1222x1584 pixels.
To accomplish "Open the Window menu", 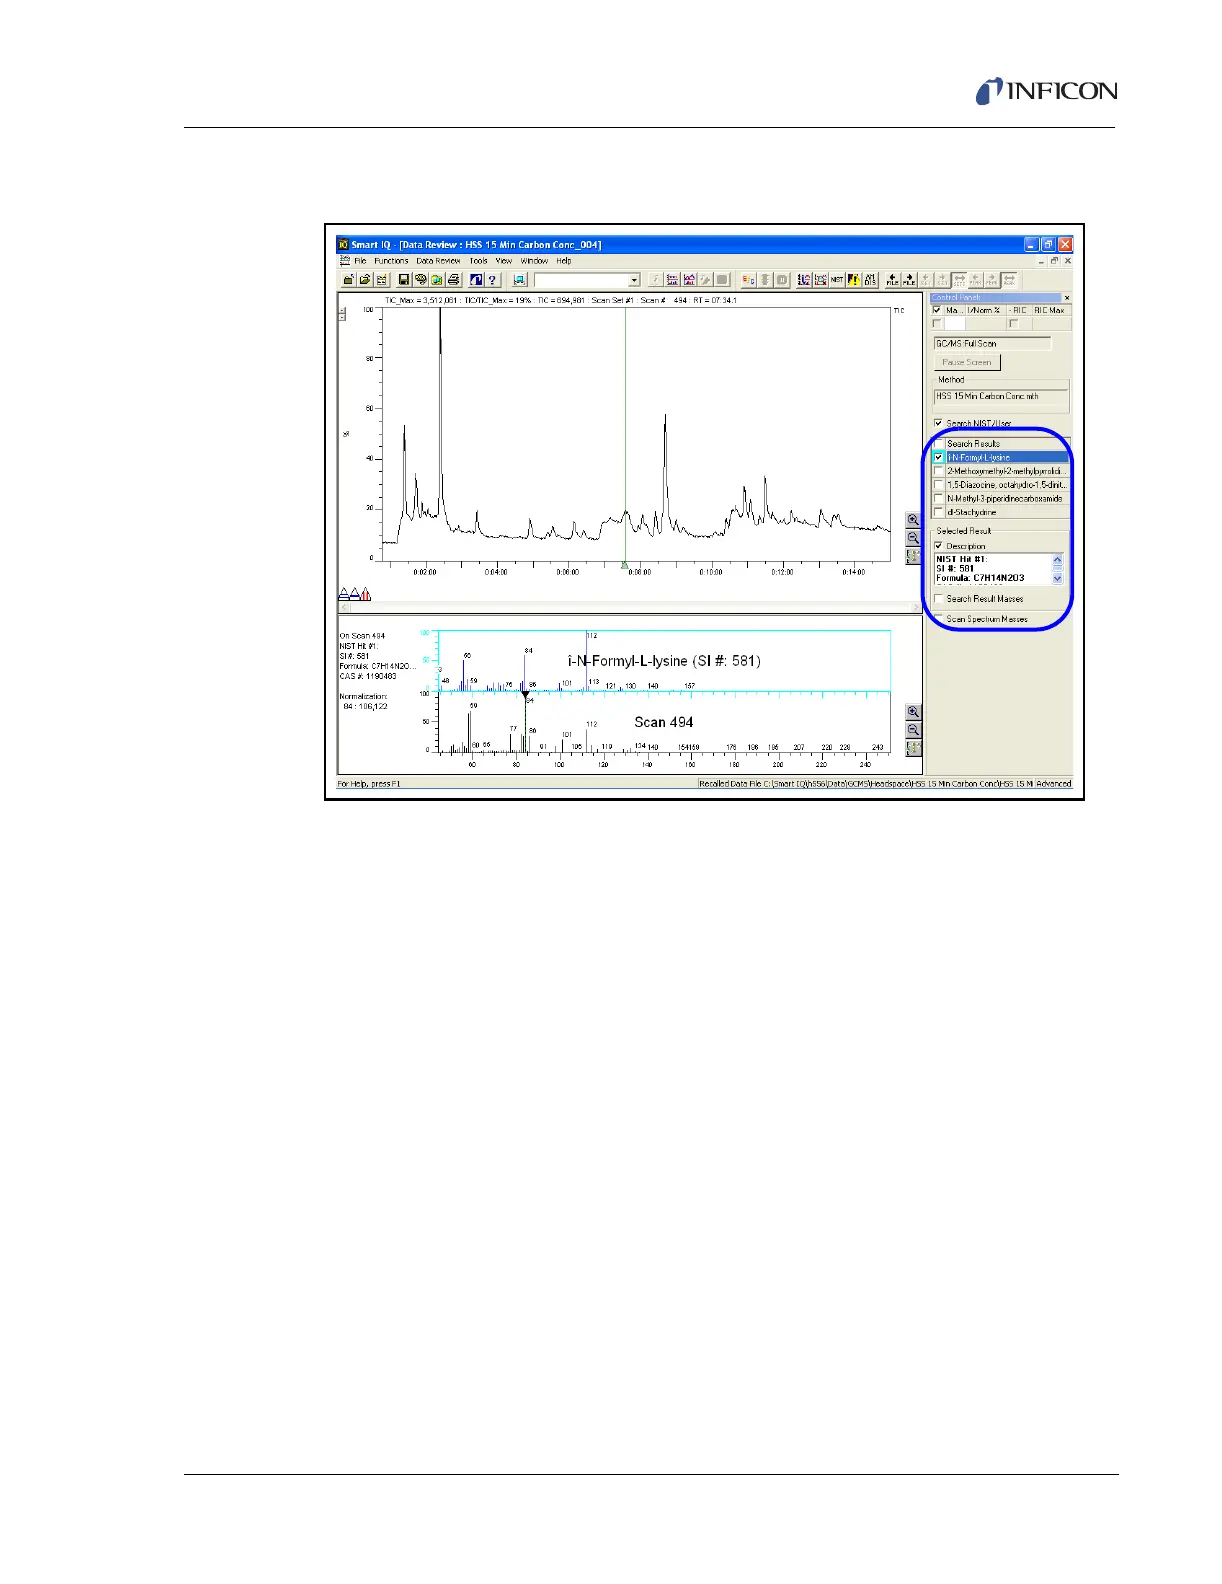I will click(534, 261).
